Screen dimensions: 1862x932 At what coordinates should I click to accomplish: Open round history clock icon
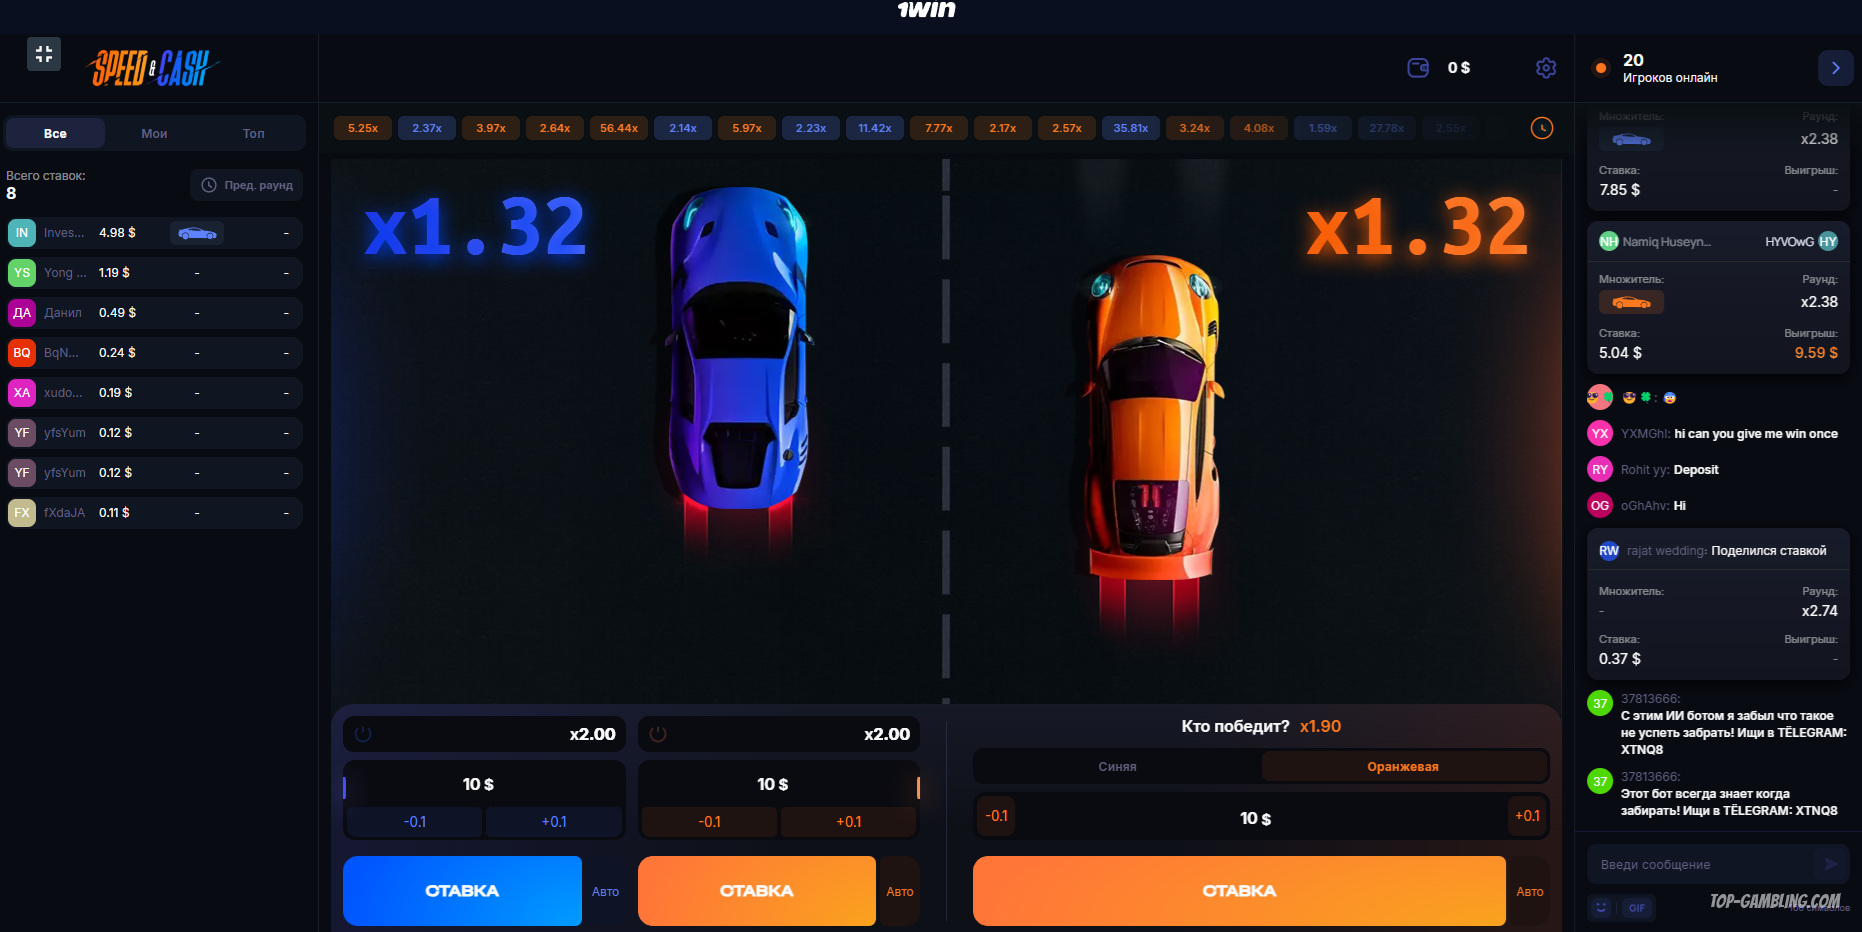click(x=1542, y=128)
